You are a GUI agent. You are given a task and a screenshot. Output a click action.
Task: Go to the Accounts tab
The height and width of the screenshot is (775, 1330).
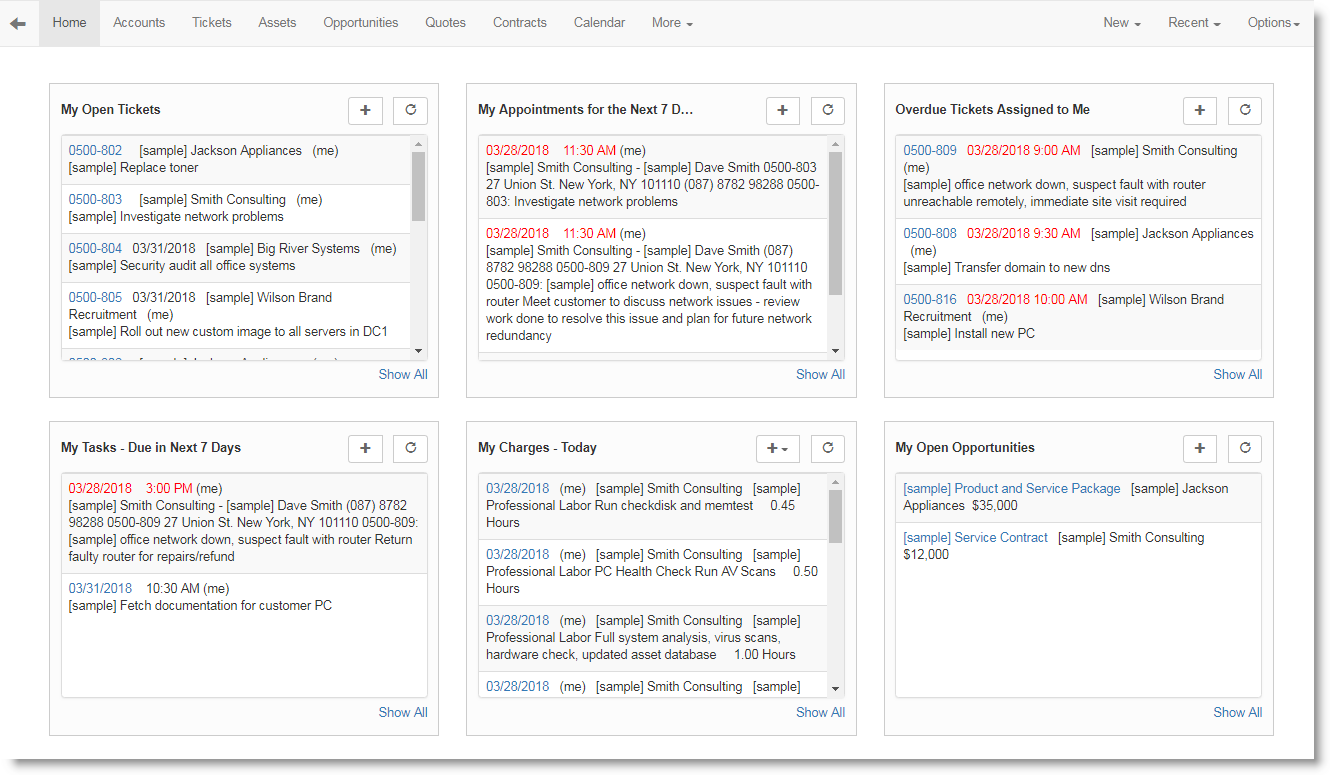[x=139, y=23]
